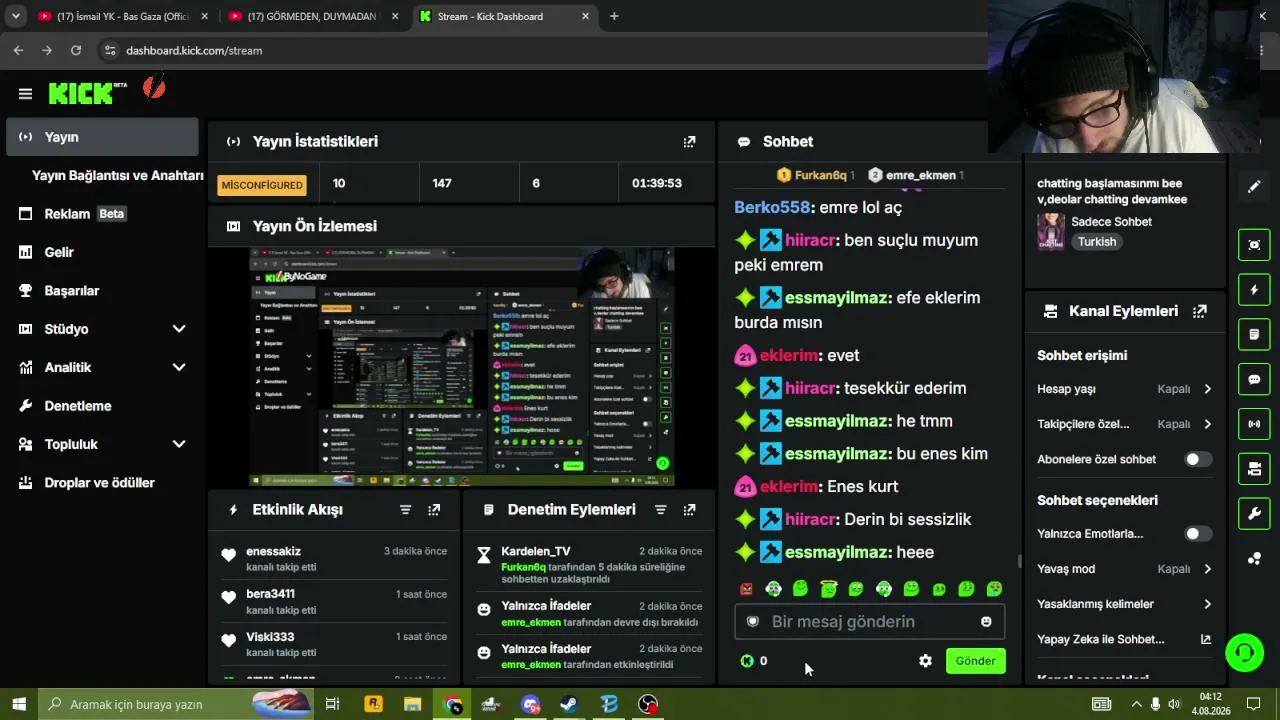Screen dimensions: 1280x720
Task: Toggle the channel actions sidebar icon
Action: tap(1254, 468)
